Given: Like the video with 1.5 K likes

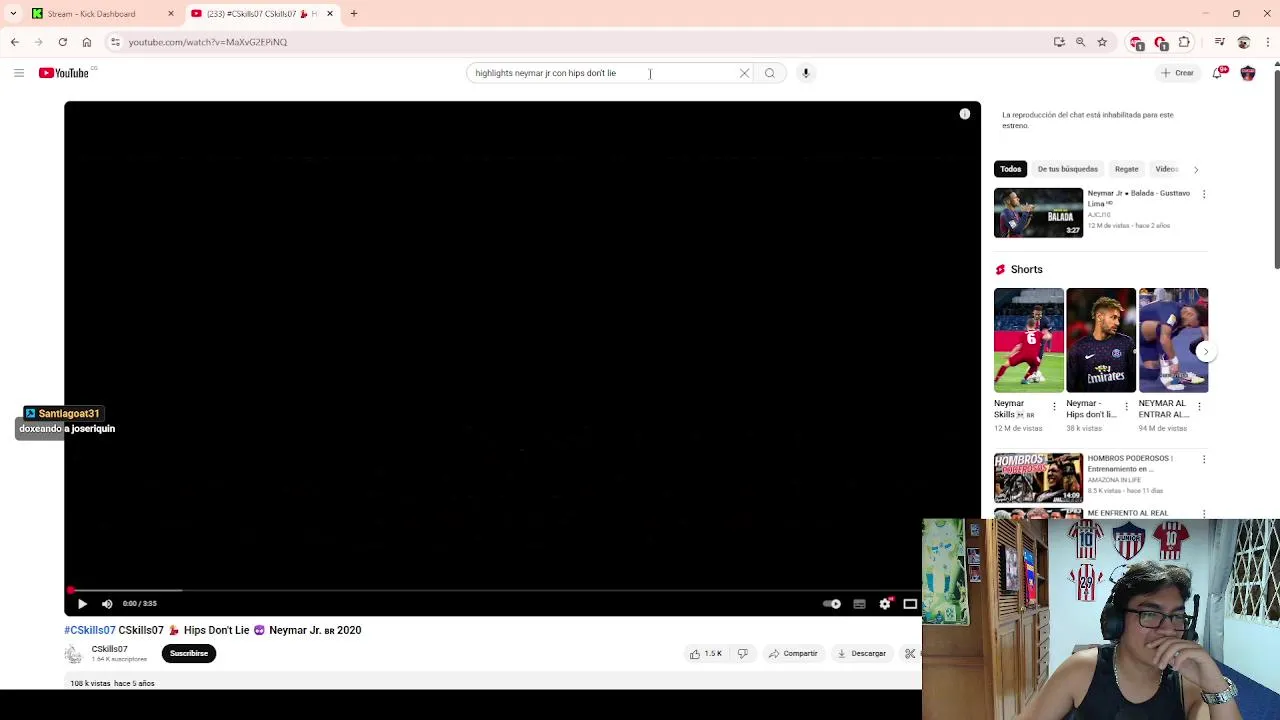Looking at the screenshot, I should pyautogui.click(x=705, y=654).
